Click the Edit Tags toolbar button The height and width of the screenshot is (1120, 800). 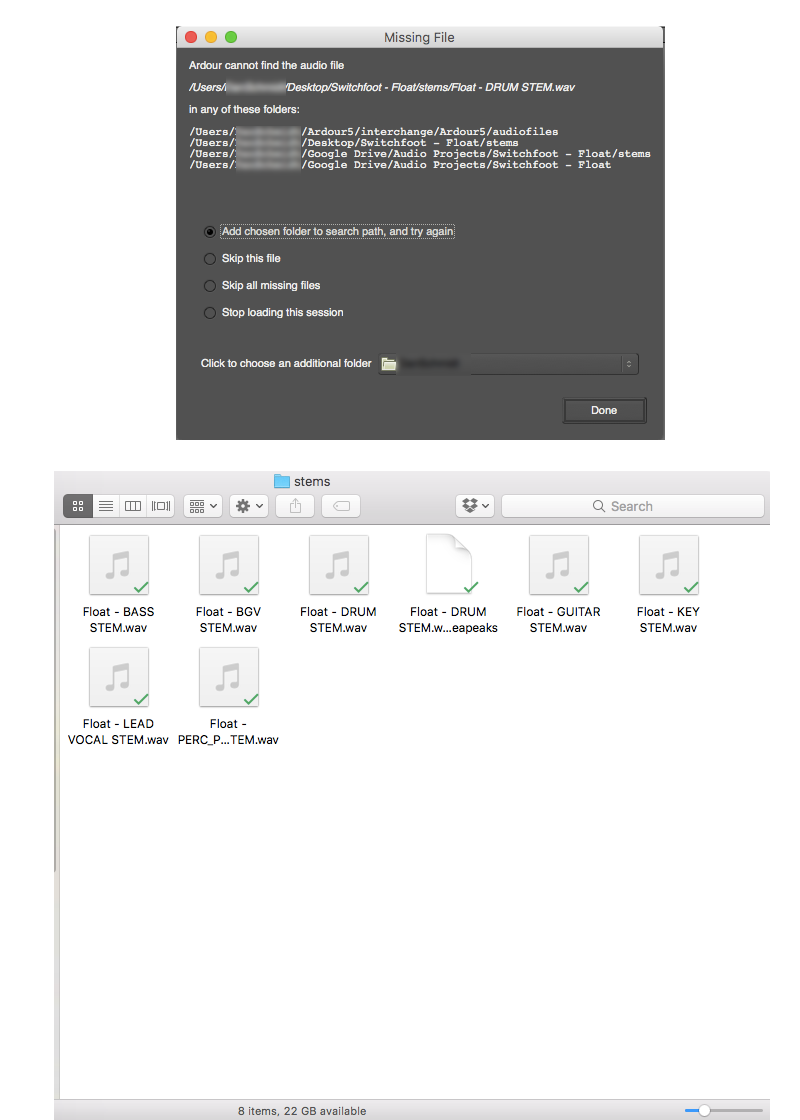pyautogui.click(x=341, y=506)
